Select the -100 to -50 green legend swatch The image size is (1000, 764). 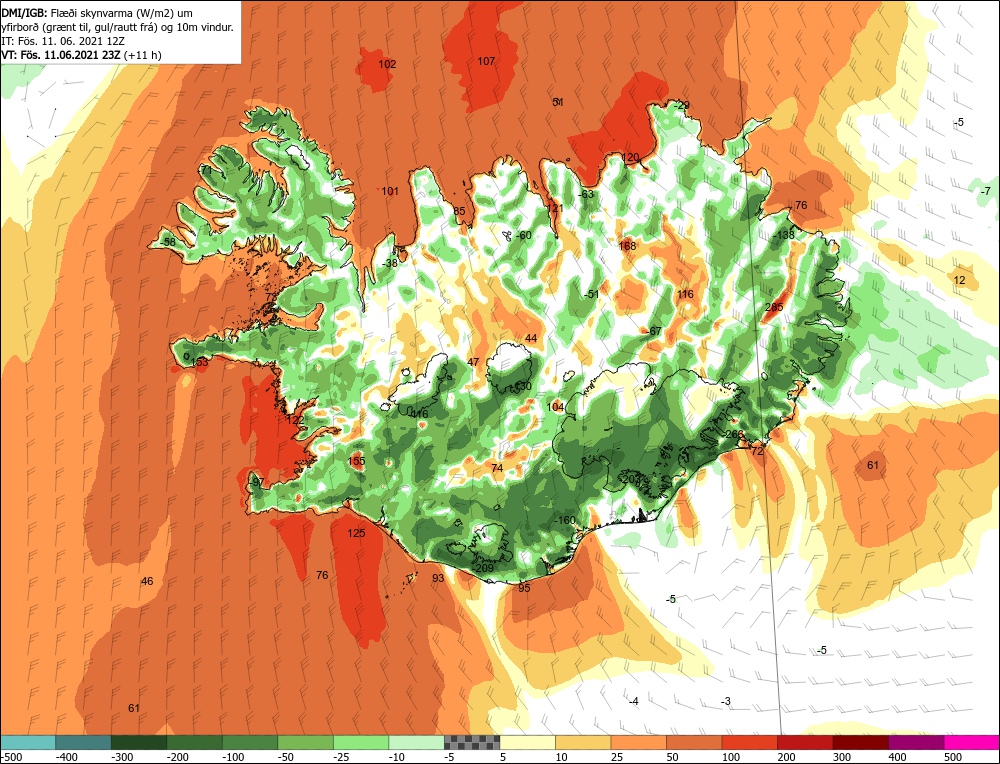coord(250,742)
